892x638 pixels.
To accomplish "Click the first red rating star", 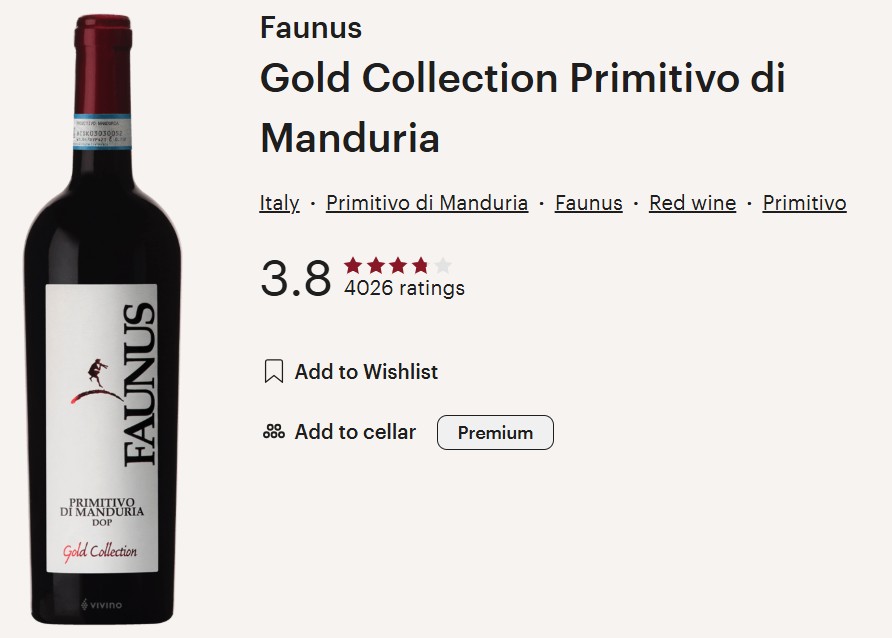I will pos(353,265).
